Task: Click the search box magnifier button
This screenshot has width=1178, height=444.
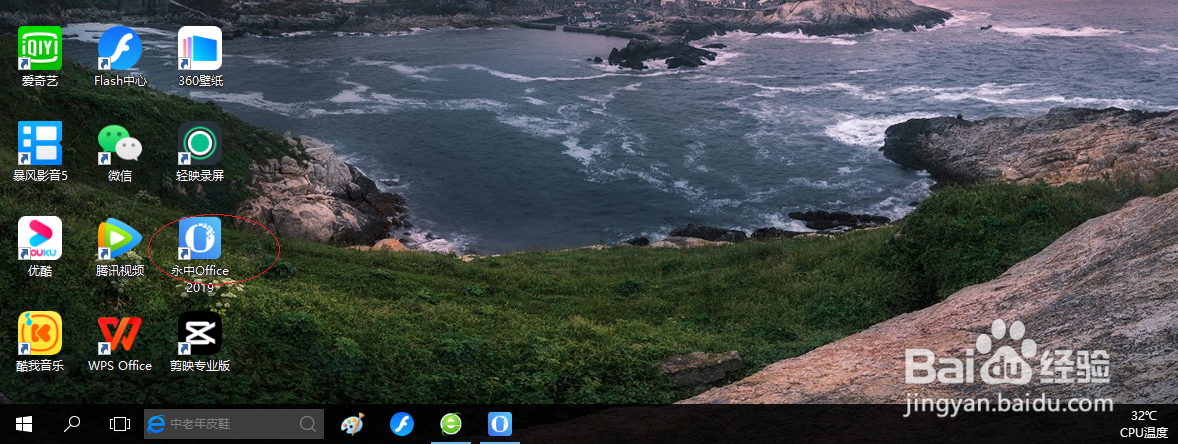Action: [308, 424]
